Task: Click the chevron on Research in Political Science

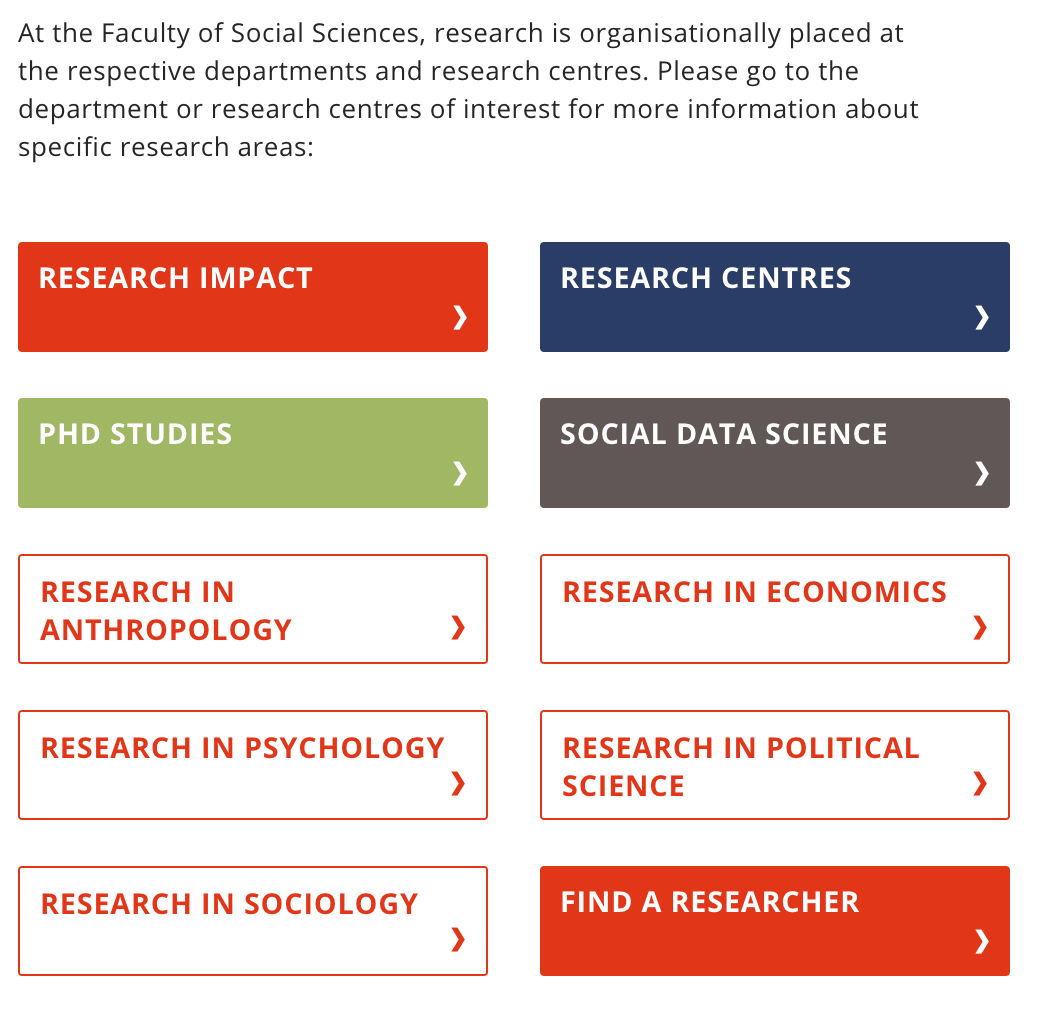Action: (x=980, y=783)
